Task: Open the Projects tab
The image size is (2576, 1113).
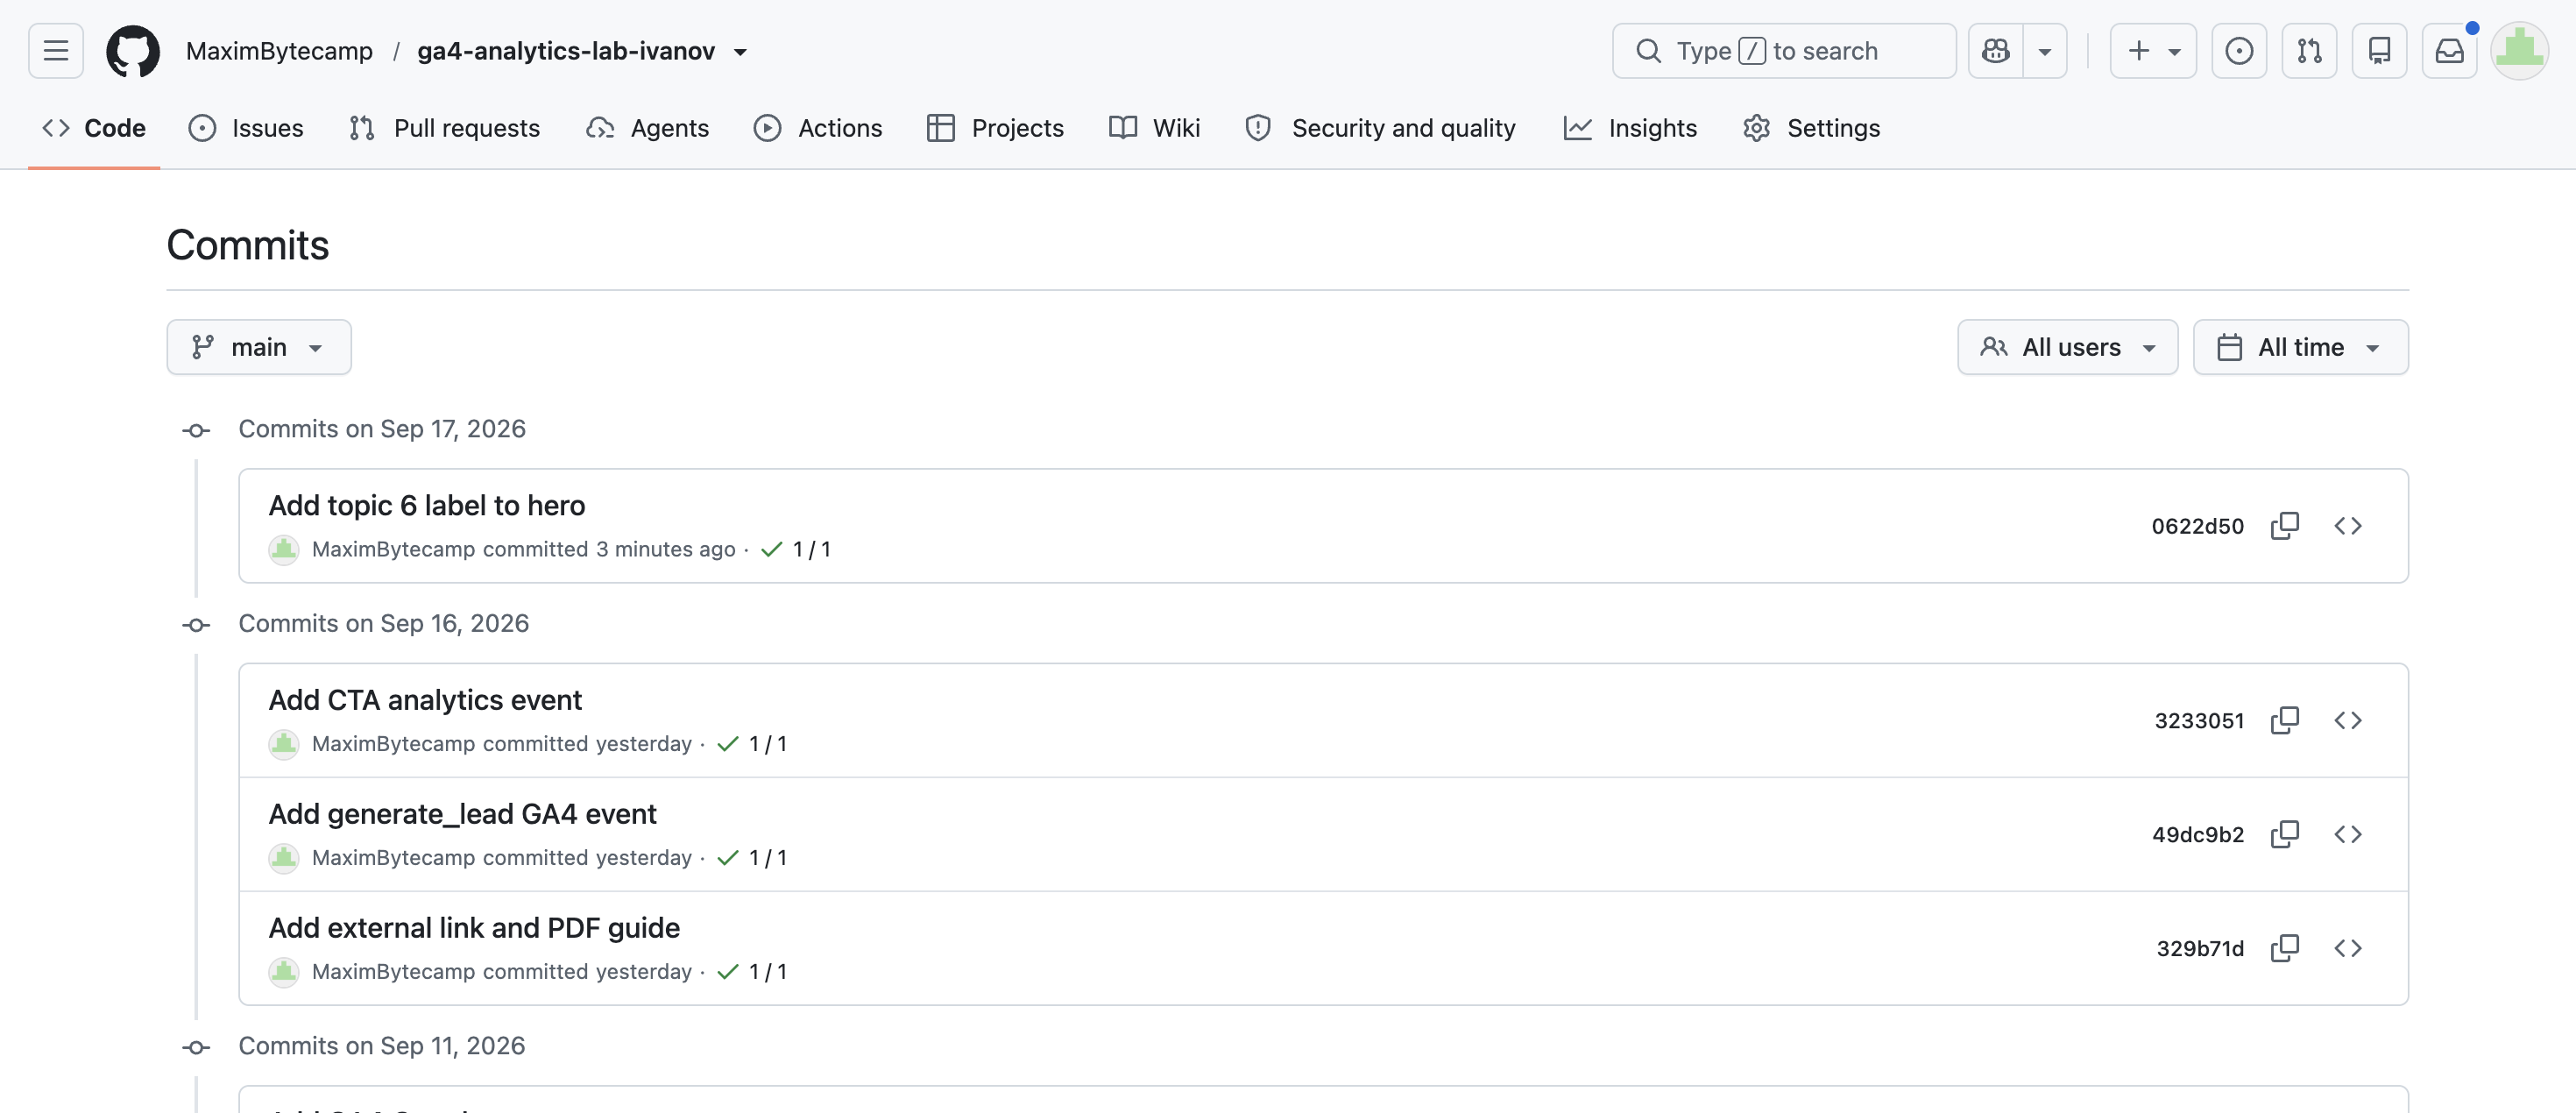Action: point(995,129)
